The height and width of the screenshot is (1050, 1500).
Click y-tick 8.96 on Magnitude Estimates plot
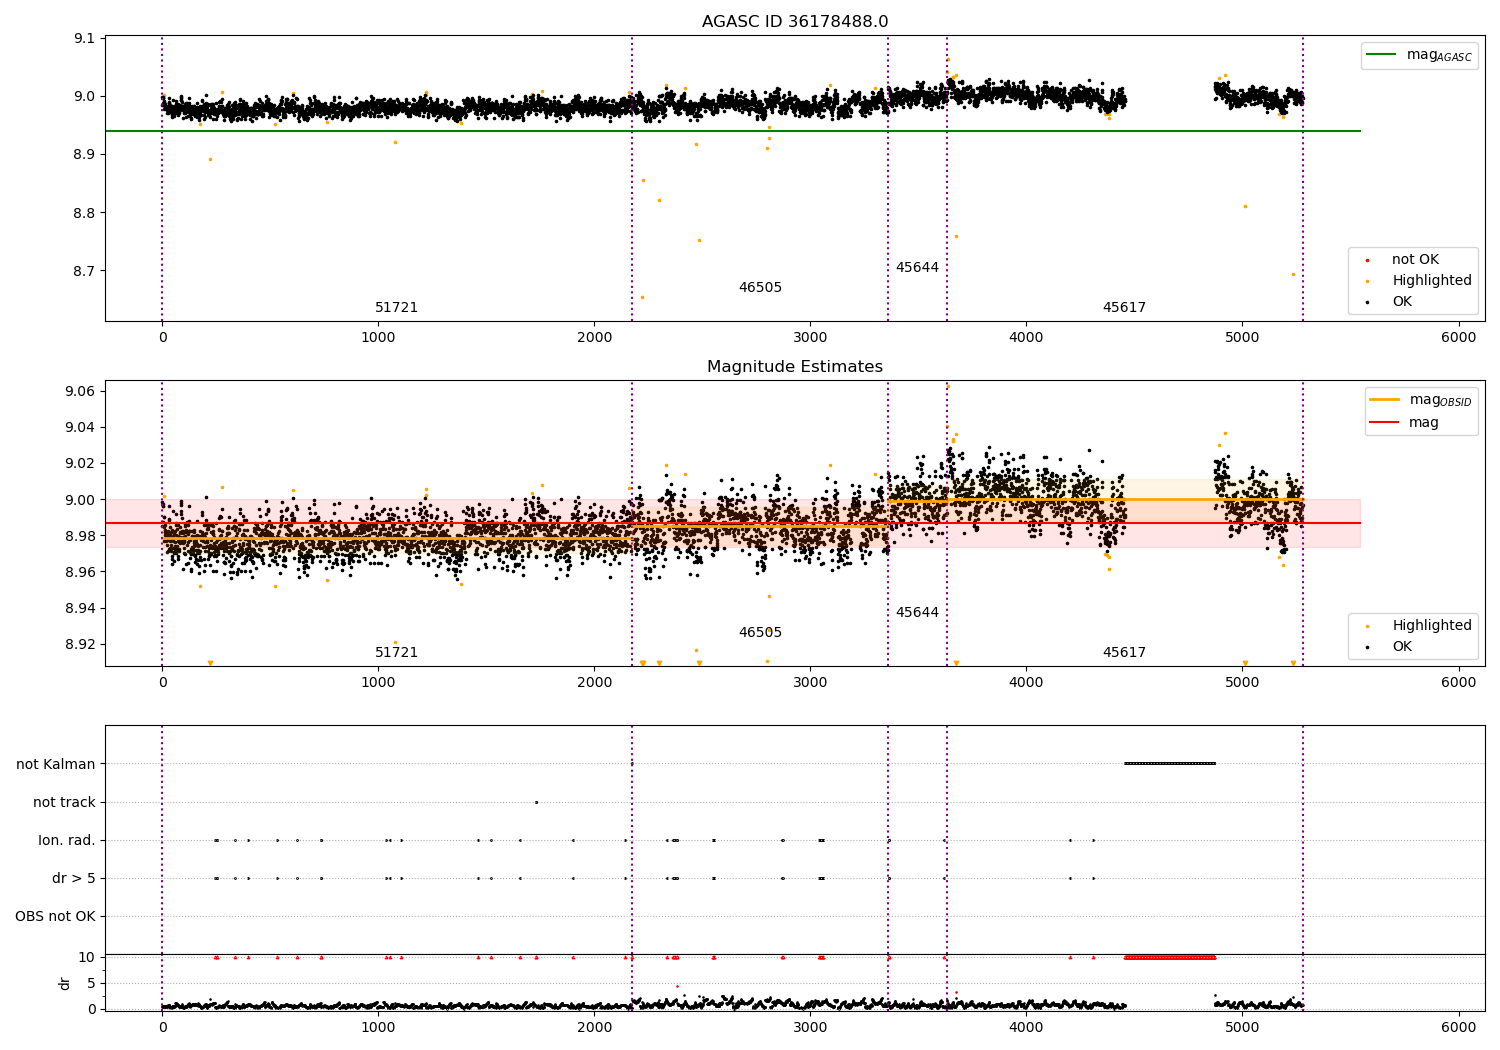80,573
